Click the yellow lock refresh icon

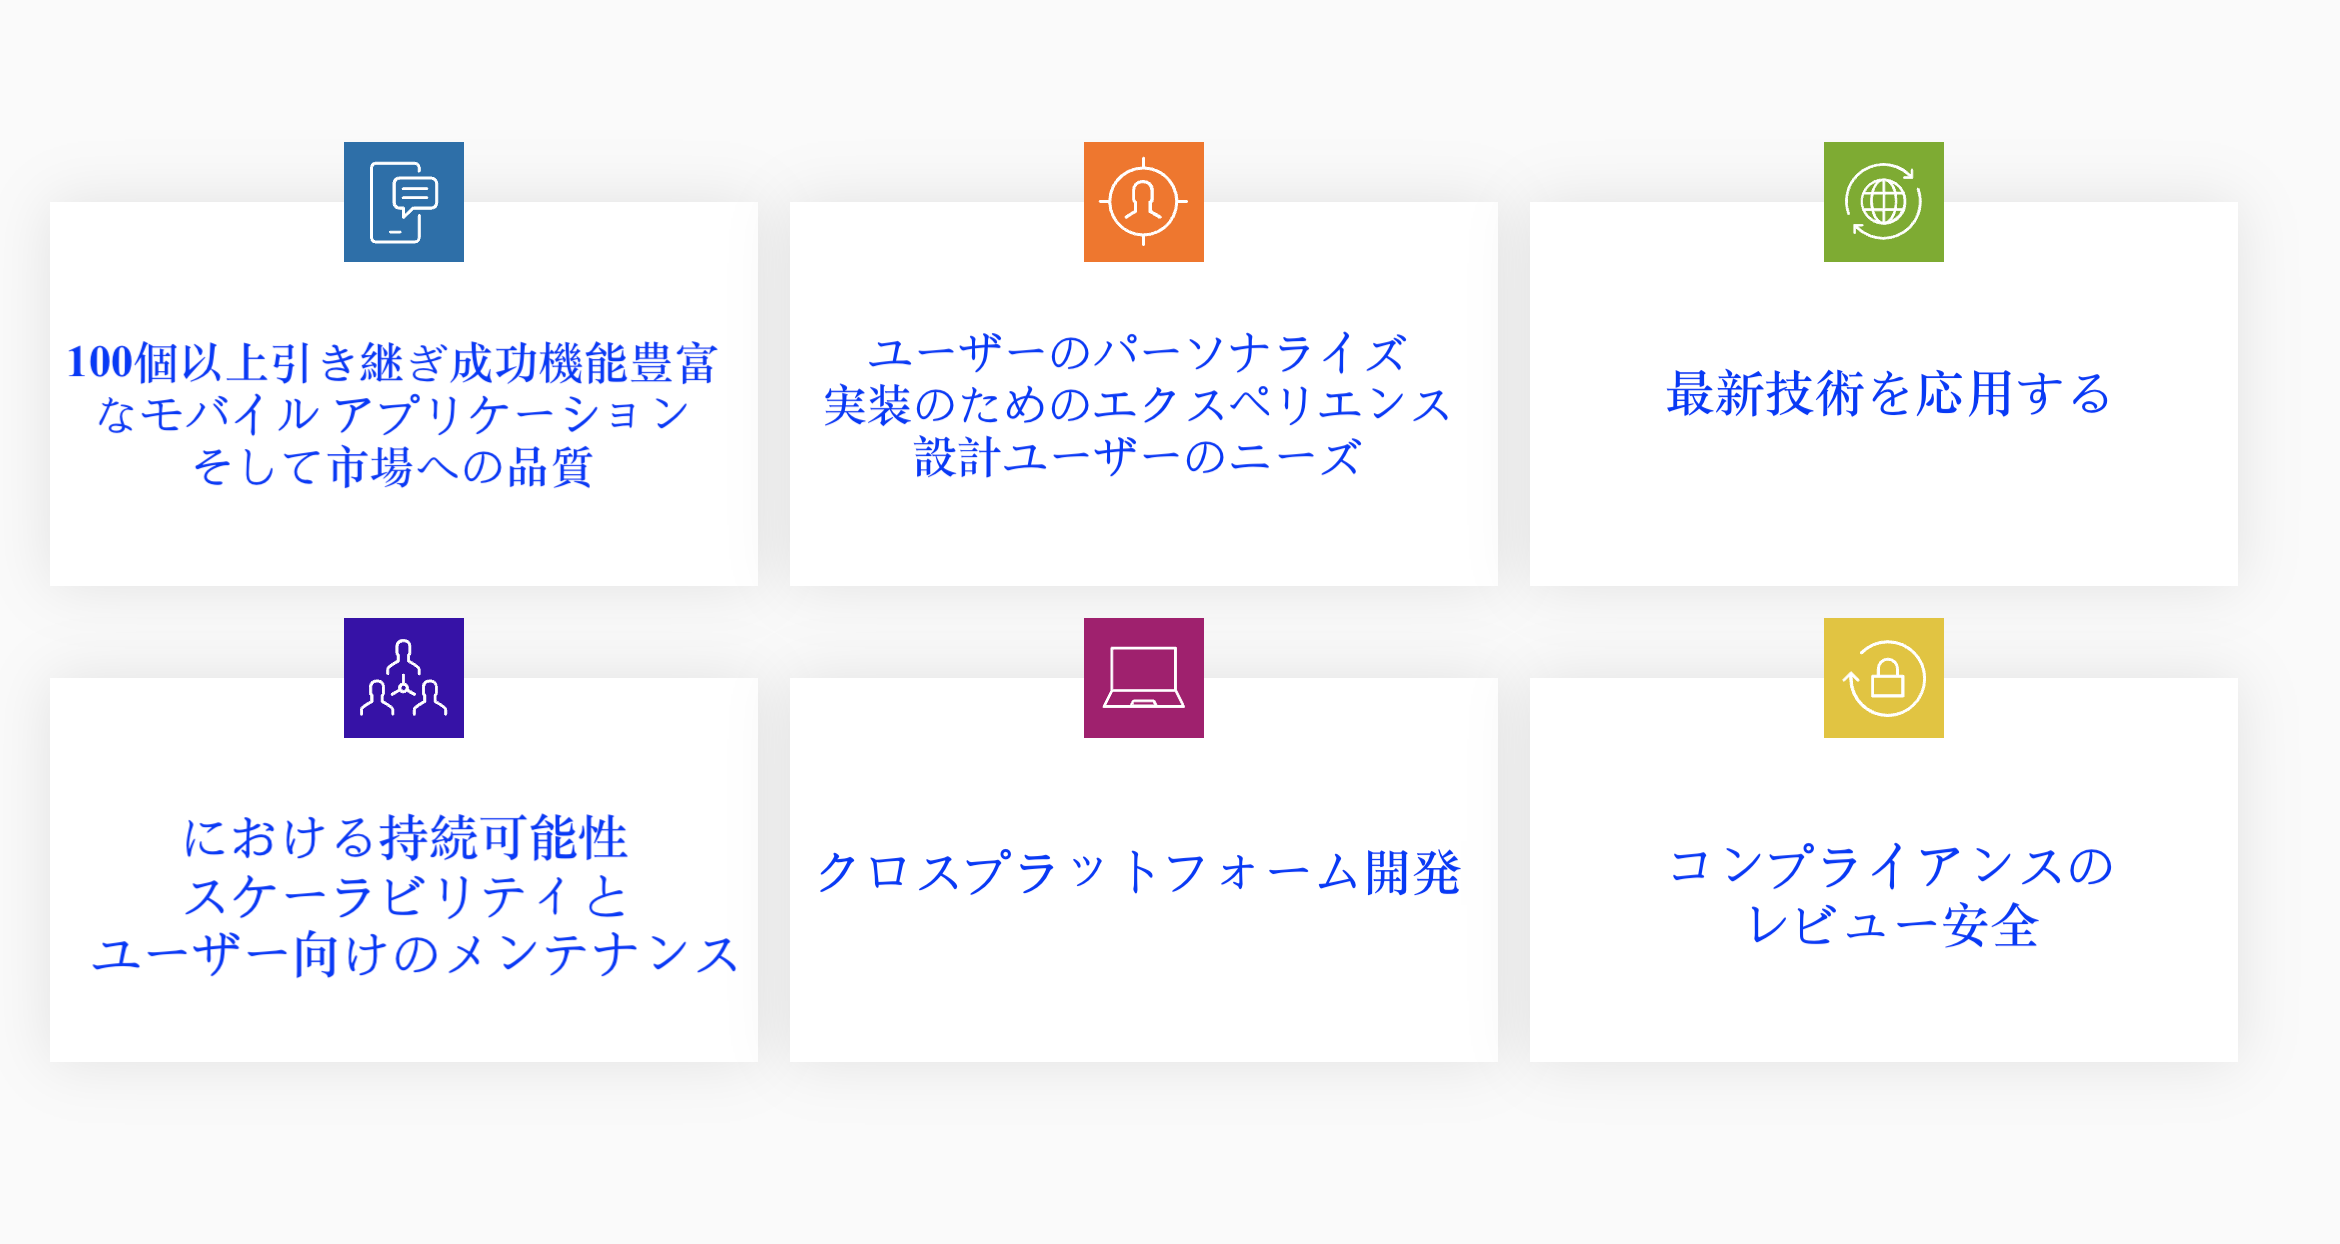[x=1883, y=678]
